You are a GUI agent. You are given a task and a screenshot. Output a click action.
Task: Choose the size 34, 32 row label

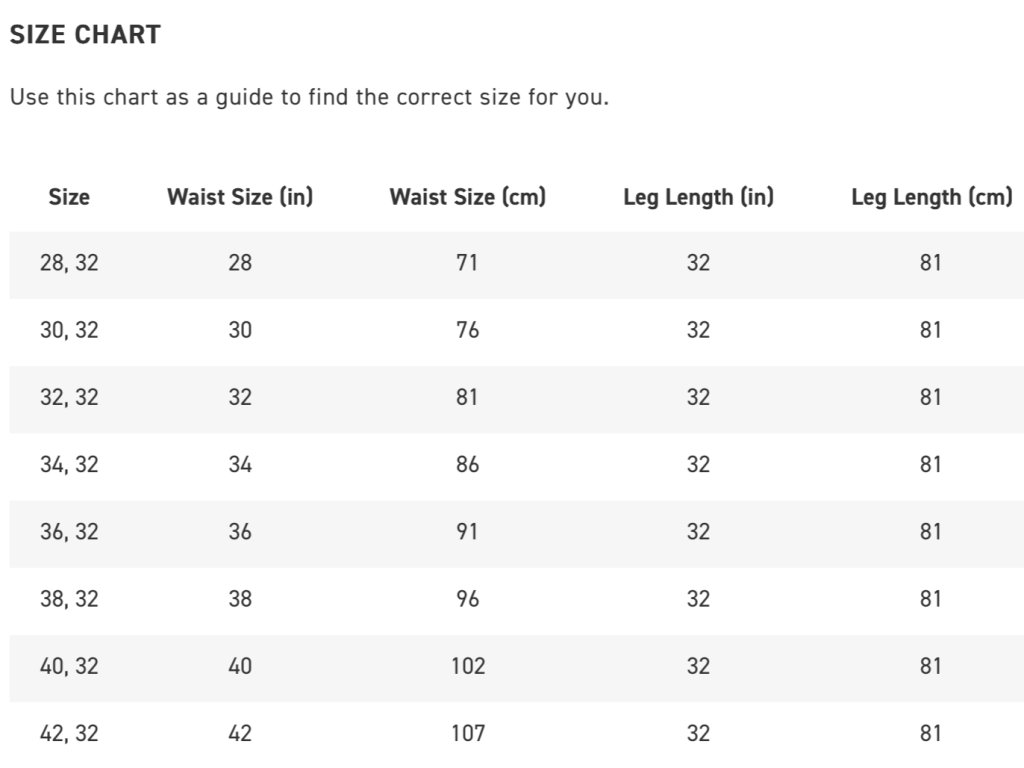click(x=69, y=464)
